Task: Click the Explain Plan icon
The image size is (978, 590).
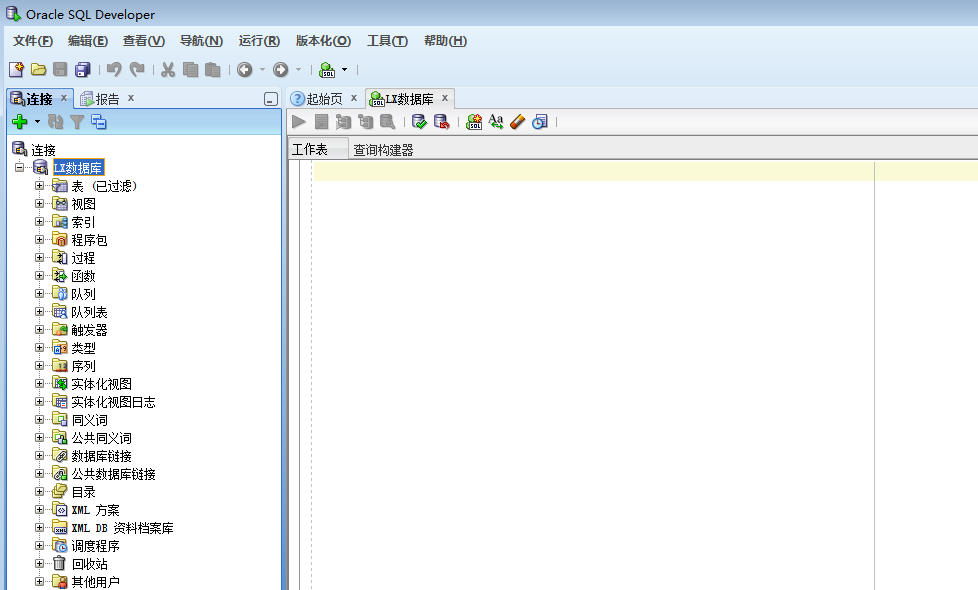Action: 344,122
